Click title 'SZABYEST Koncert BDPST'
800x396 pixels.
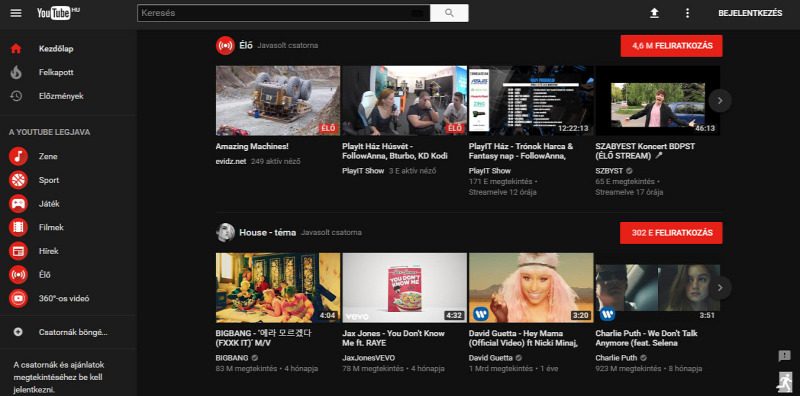[645, 151]
